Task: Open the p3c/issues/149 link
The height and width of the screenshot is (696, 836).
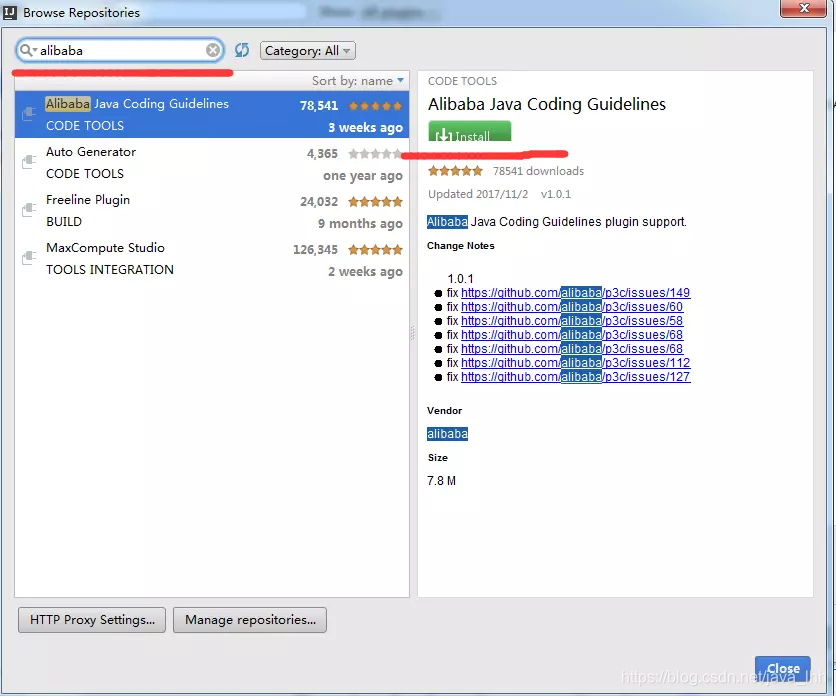Action: [x=575, y=293]
